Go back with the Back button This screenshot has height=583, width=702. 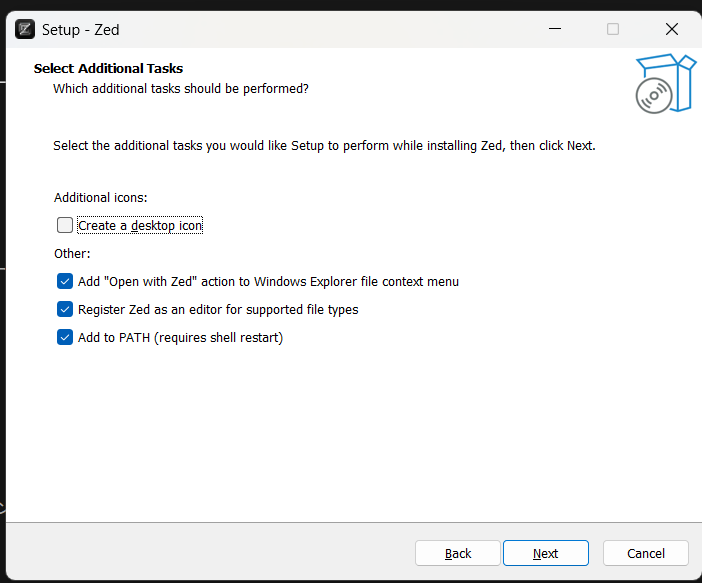pos(458,553)
